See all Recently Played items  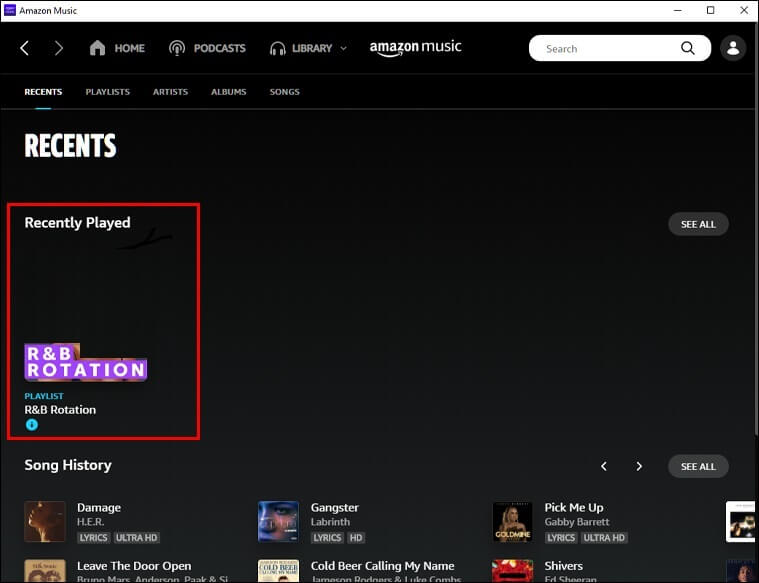698,224
